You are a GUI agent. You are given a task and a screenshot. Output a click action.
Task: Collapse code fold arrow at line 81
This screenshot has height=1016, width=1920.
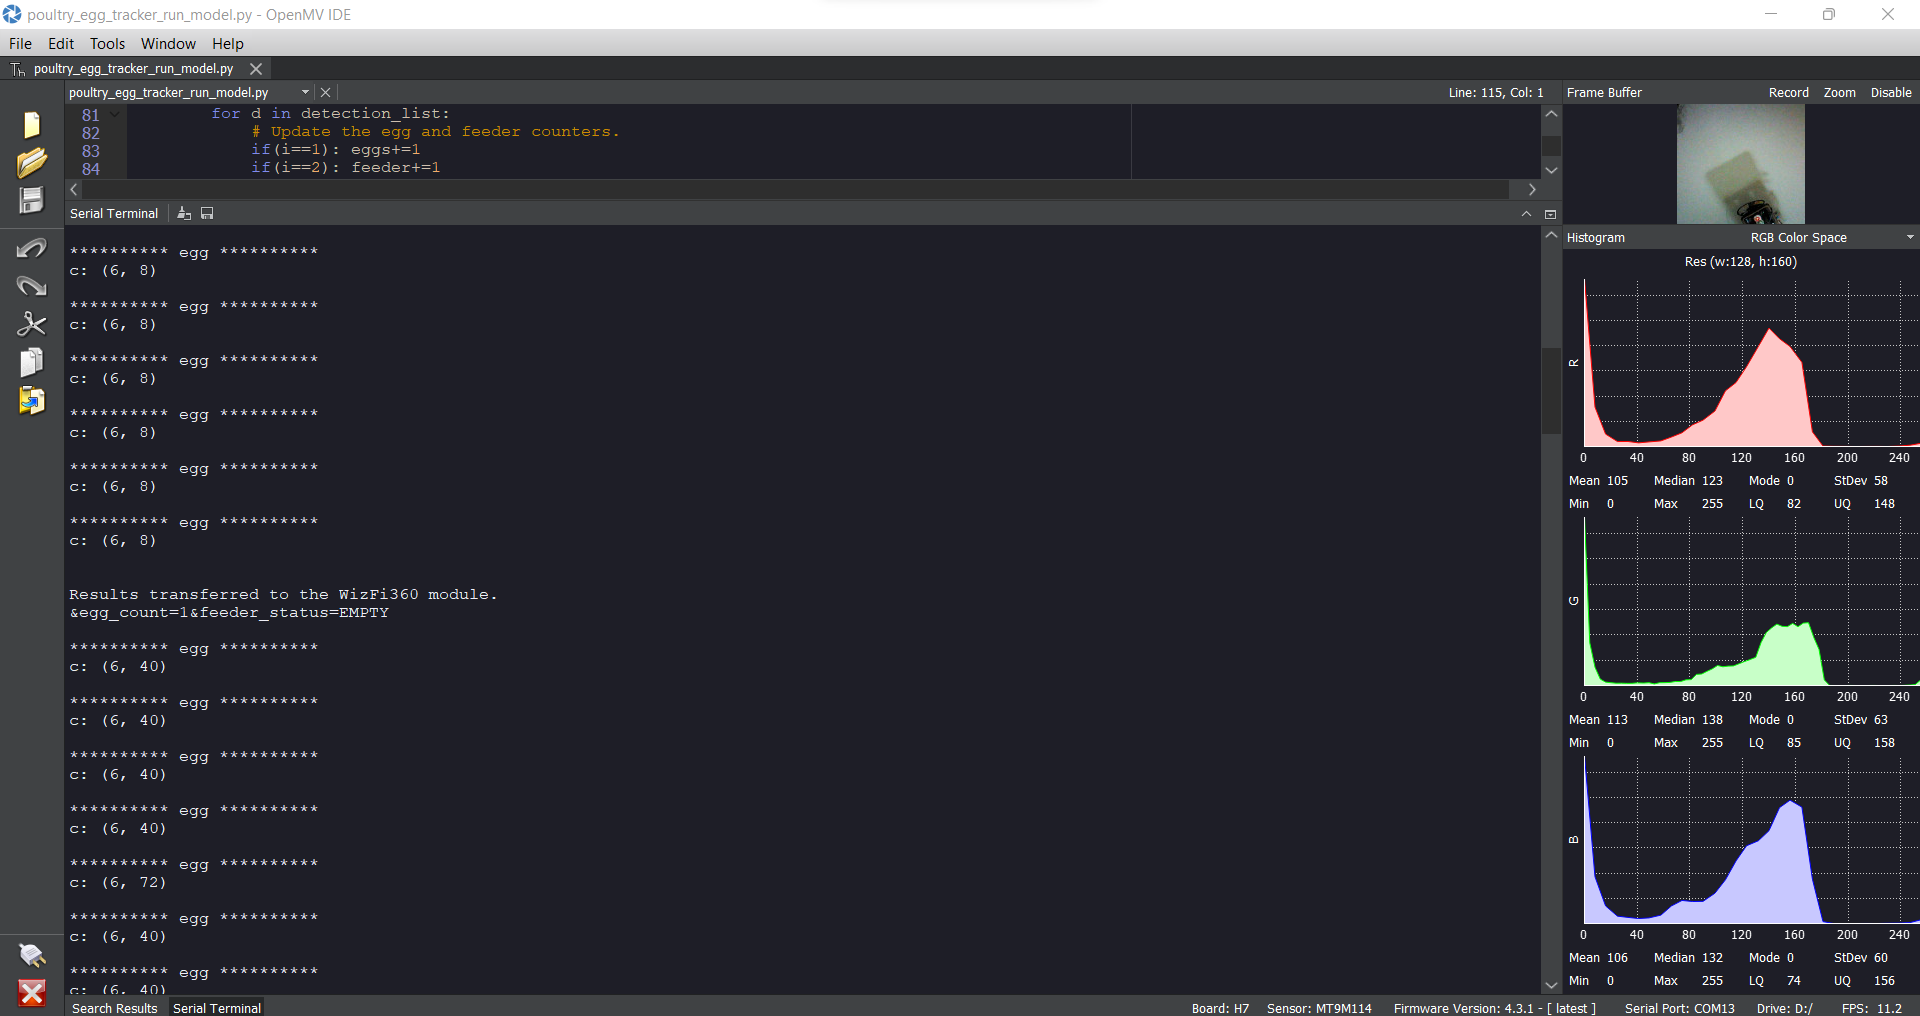click(116, 114)
